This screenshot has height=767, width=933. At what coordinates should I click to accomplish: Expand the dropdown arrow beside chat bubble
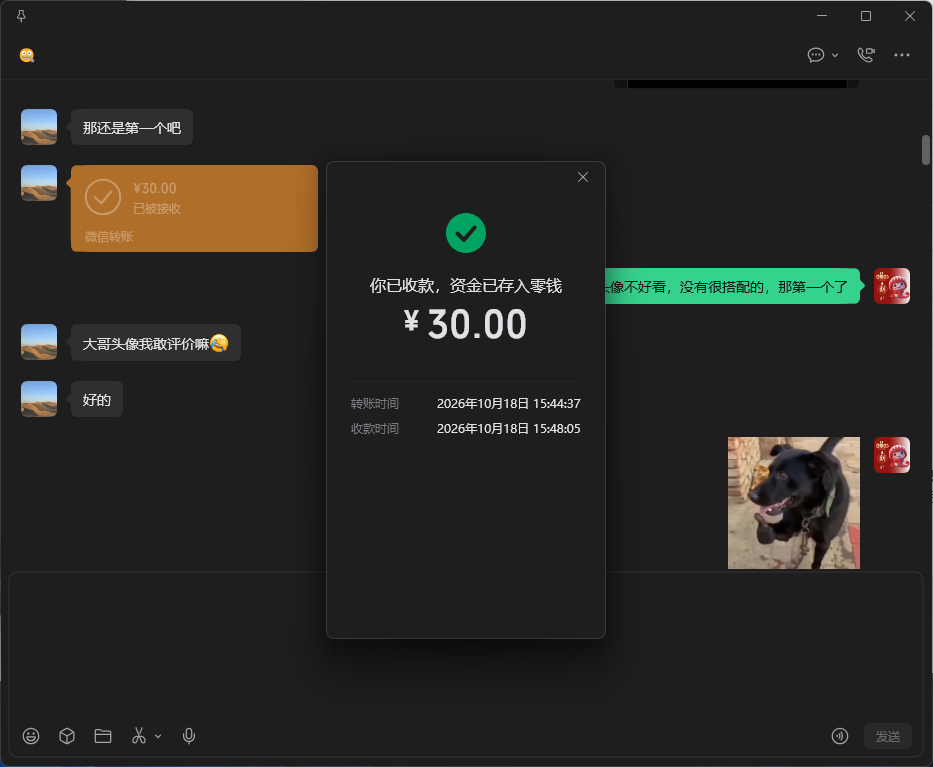click(835, 55)
